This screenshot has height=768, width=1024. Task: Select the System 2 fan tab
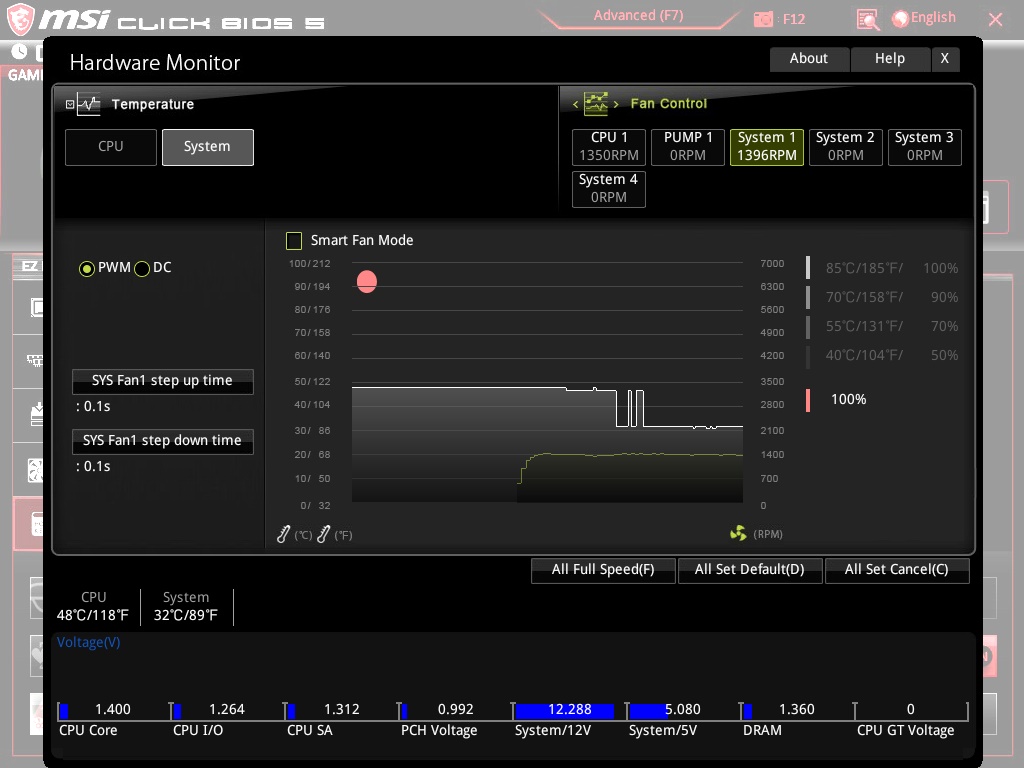[x=845, y=146]
